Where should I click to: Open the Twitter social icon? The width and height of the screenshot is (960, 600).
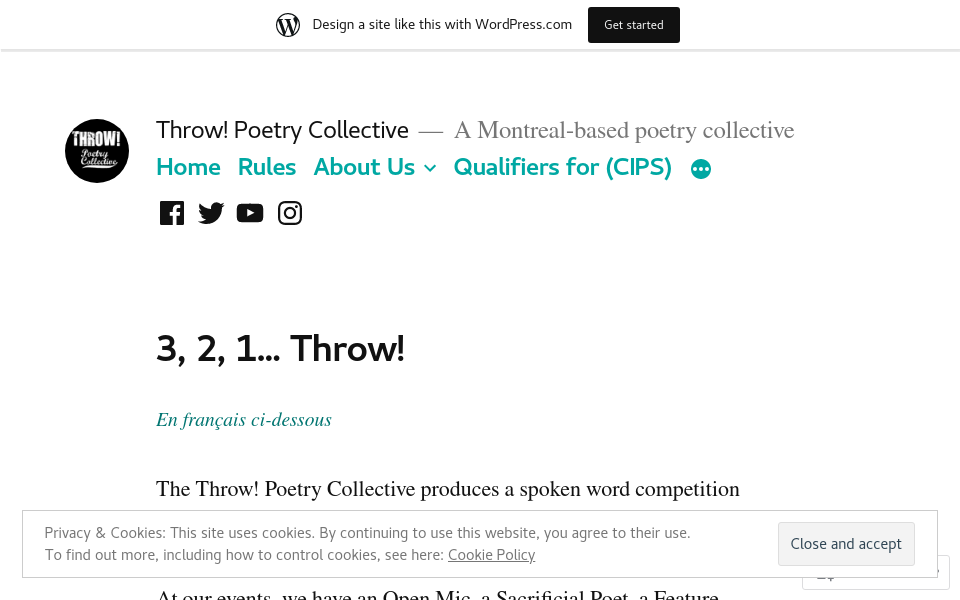click(211, 213)
